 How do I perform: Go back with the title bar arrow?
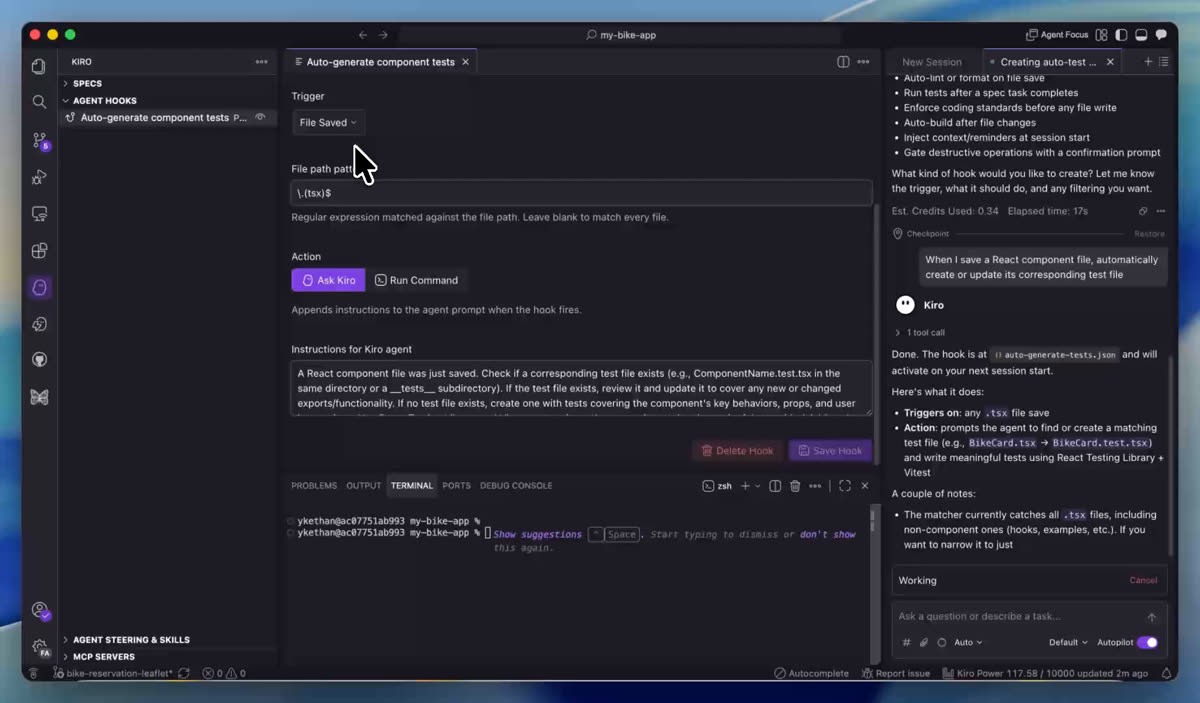point(363,35)
